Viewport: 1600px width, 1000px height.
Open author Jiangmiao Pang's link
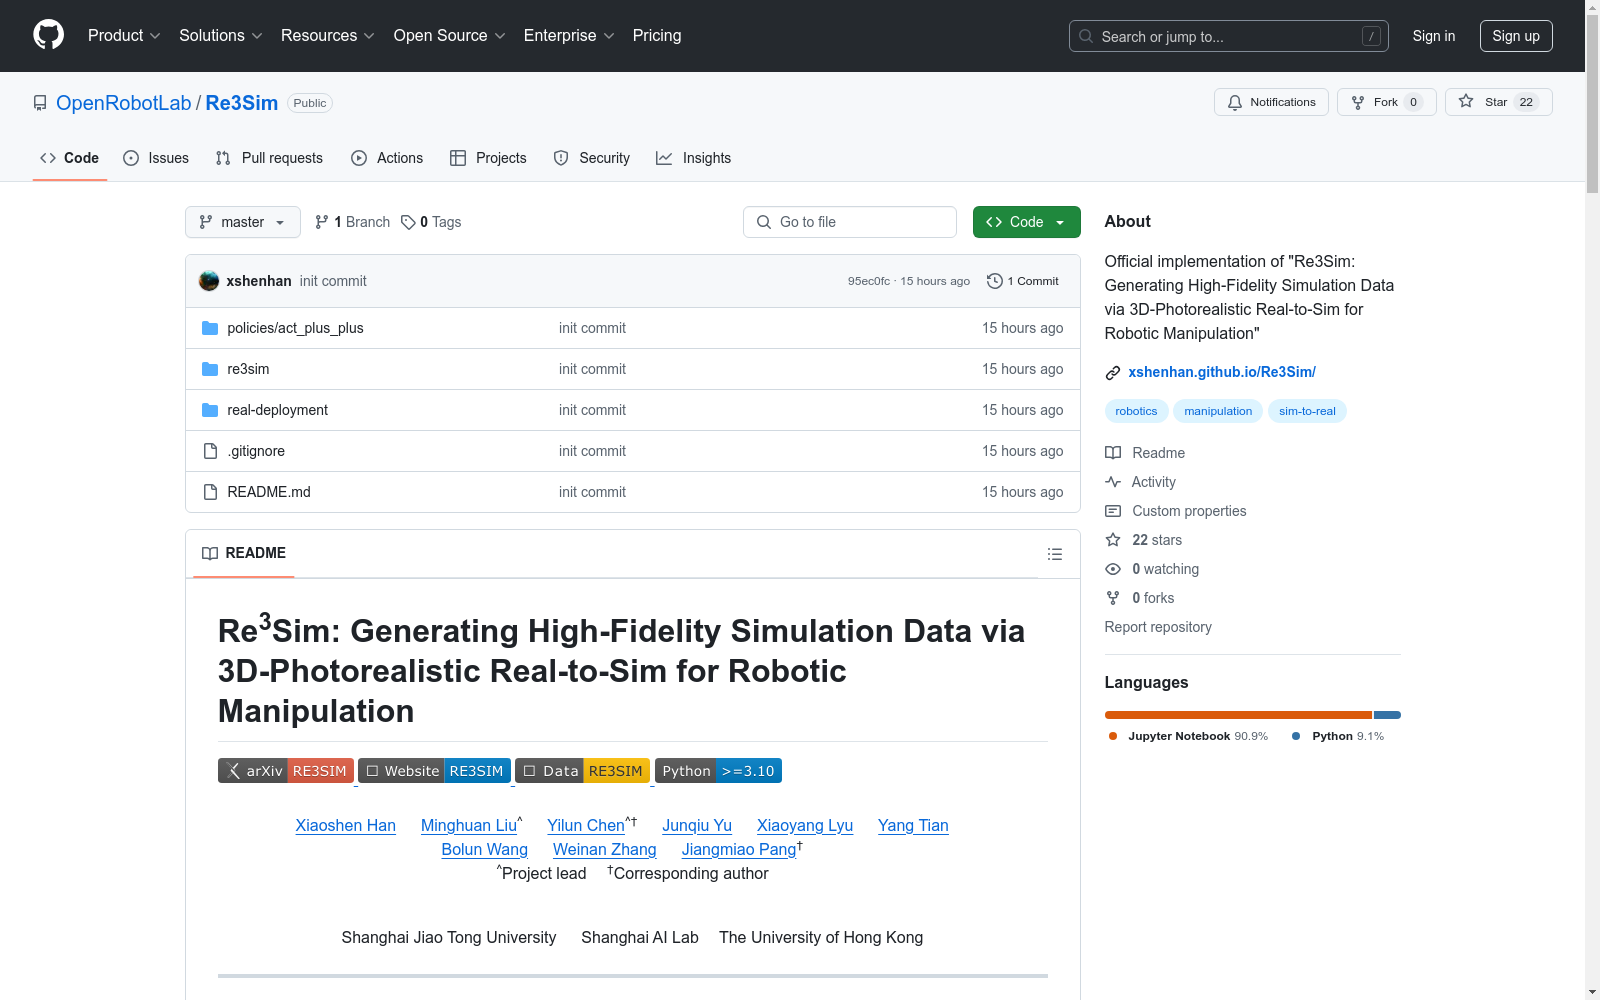point(739,850)
